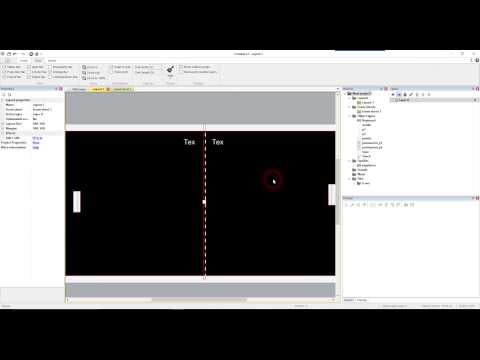The width and height of the screenshot is (480, 360).
Task: Switch to the Events ribbon tab
Action: click(x=52, y=61)
